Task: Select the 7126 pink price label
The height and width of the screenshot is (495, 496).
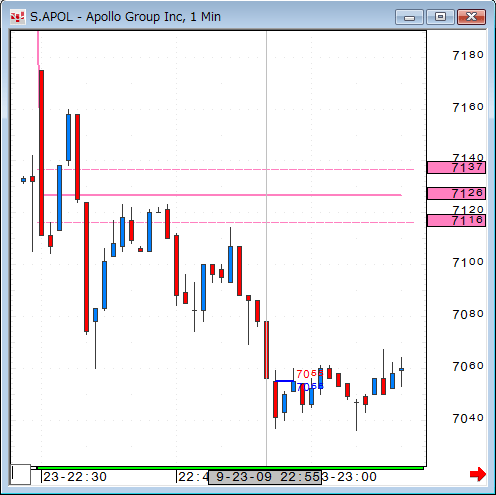Action: pos(456,193)
